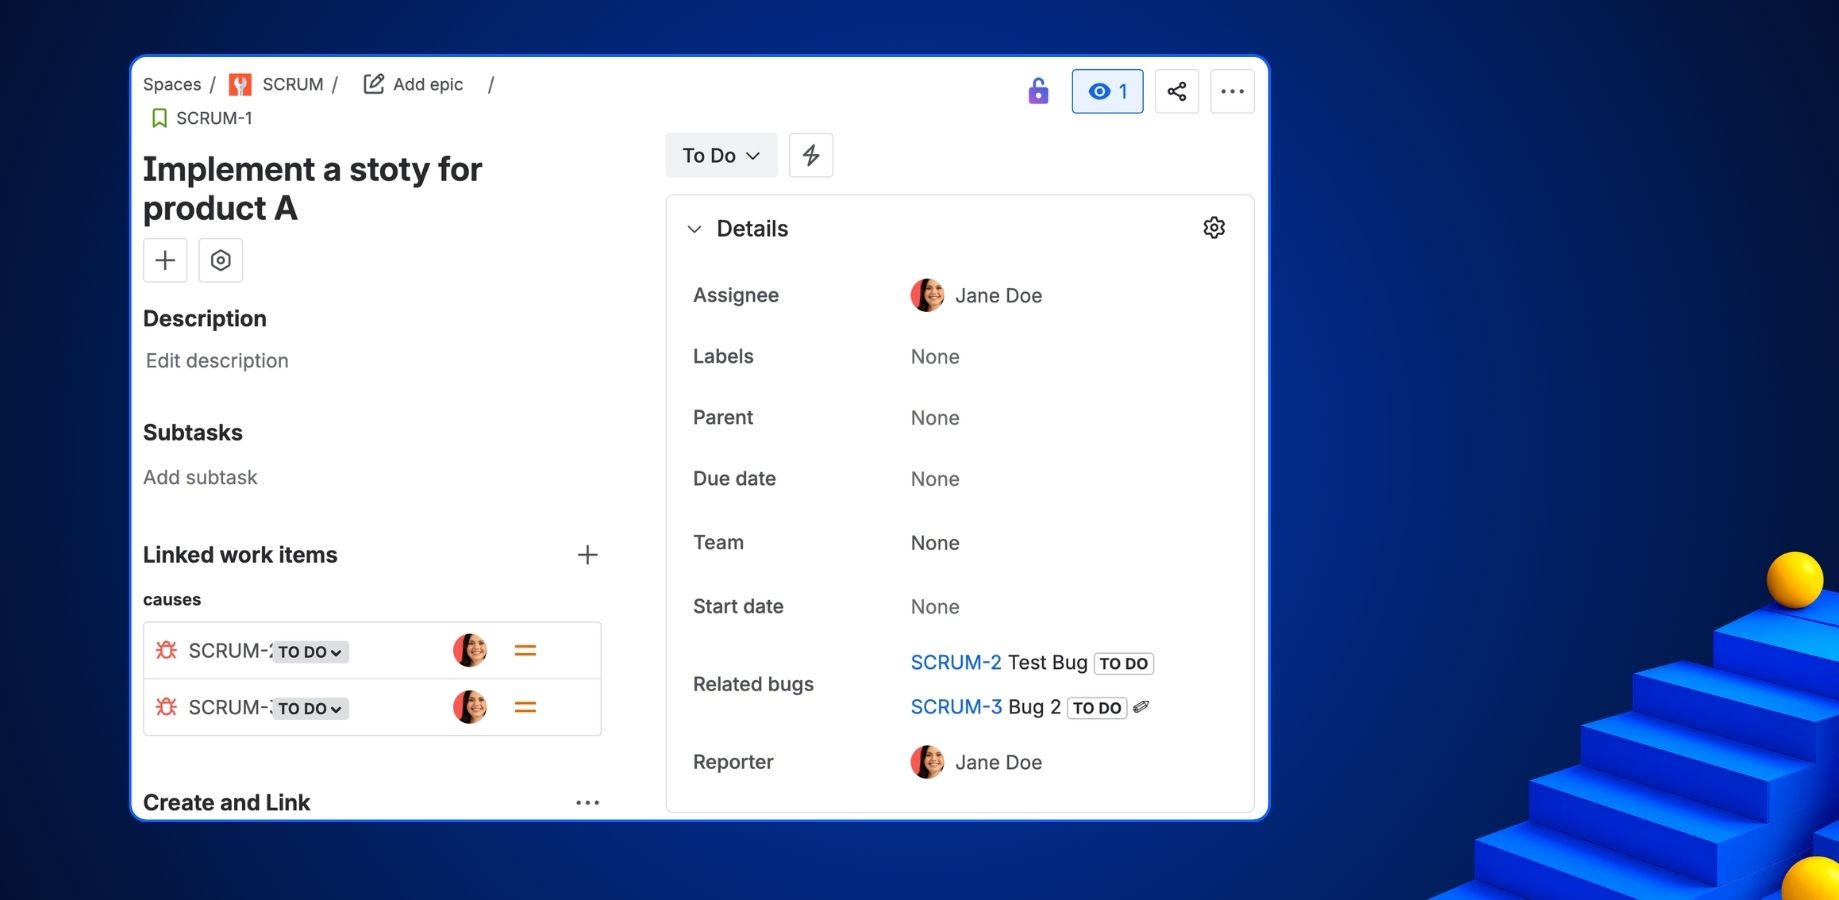This screenshot has height=900, width=1839.
Task: Open the SCRUM-2 Test Bug link
Action: pyautogui.click(x=955, y=662)
